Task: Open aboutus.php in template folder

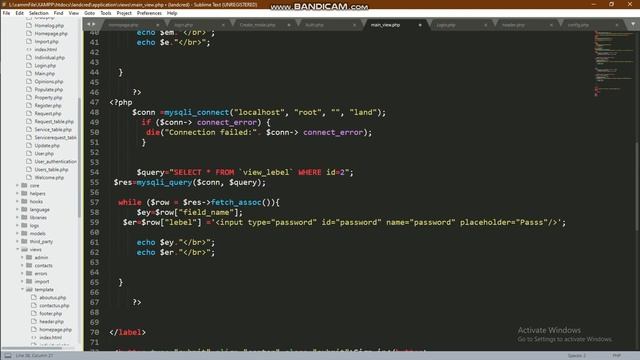Action: click(x=53, y=298)
